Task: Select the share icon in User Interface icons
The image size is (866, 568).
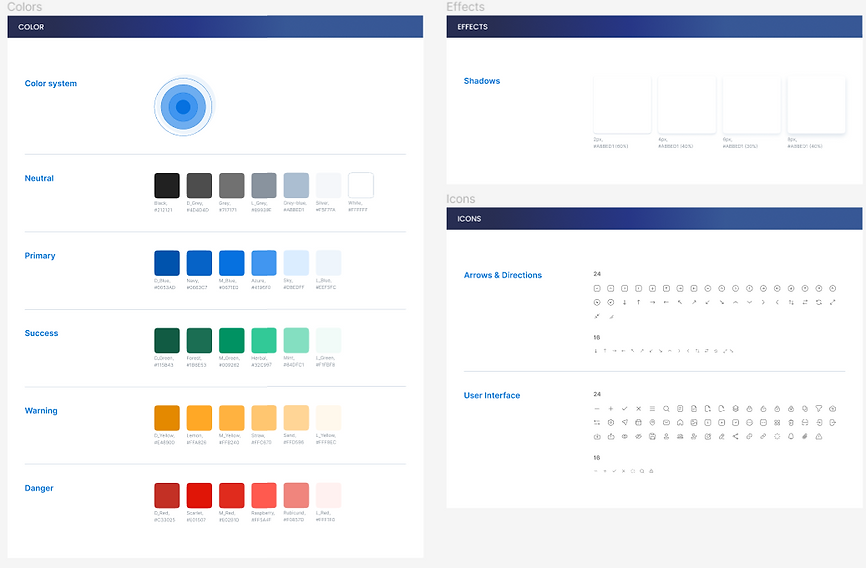Action: coord(735,436)
